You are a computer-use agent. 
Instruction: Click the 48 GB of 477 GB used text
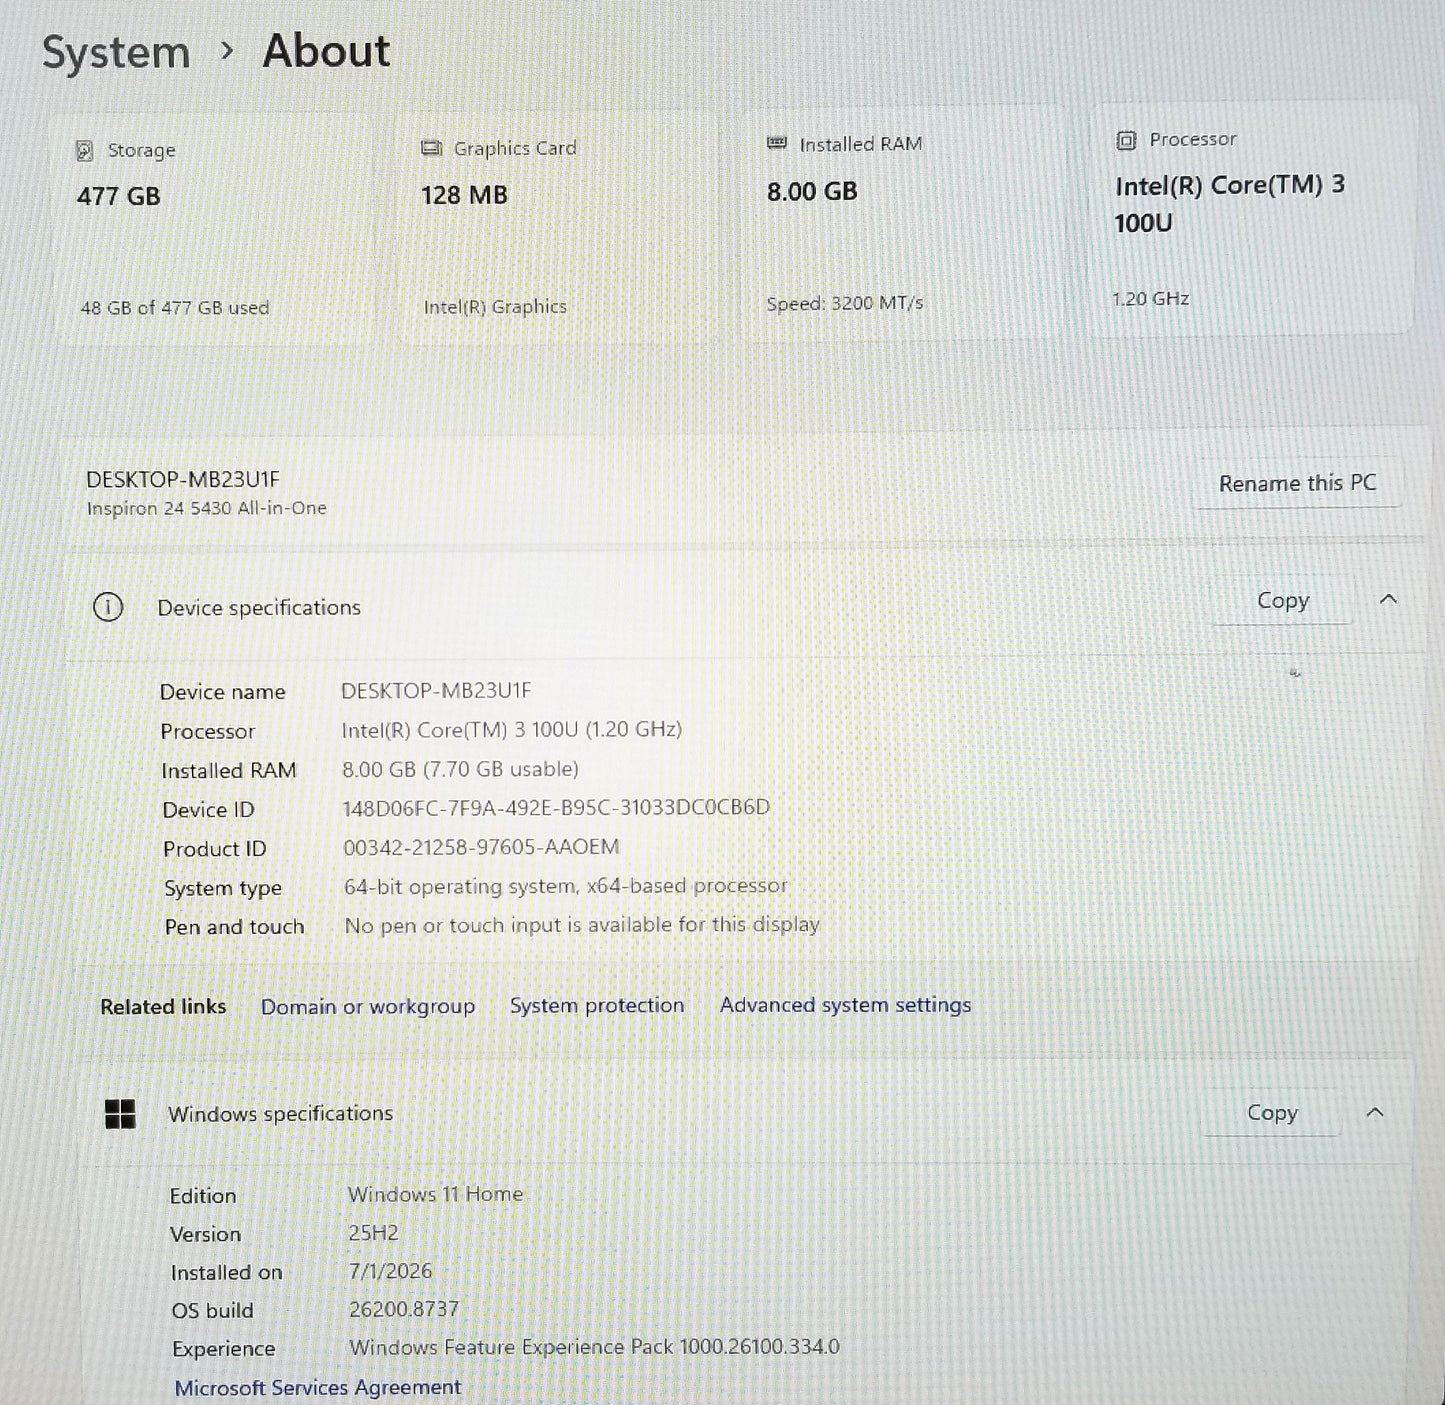coord(175,308)
